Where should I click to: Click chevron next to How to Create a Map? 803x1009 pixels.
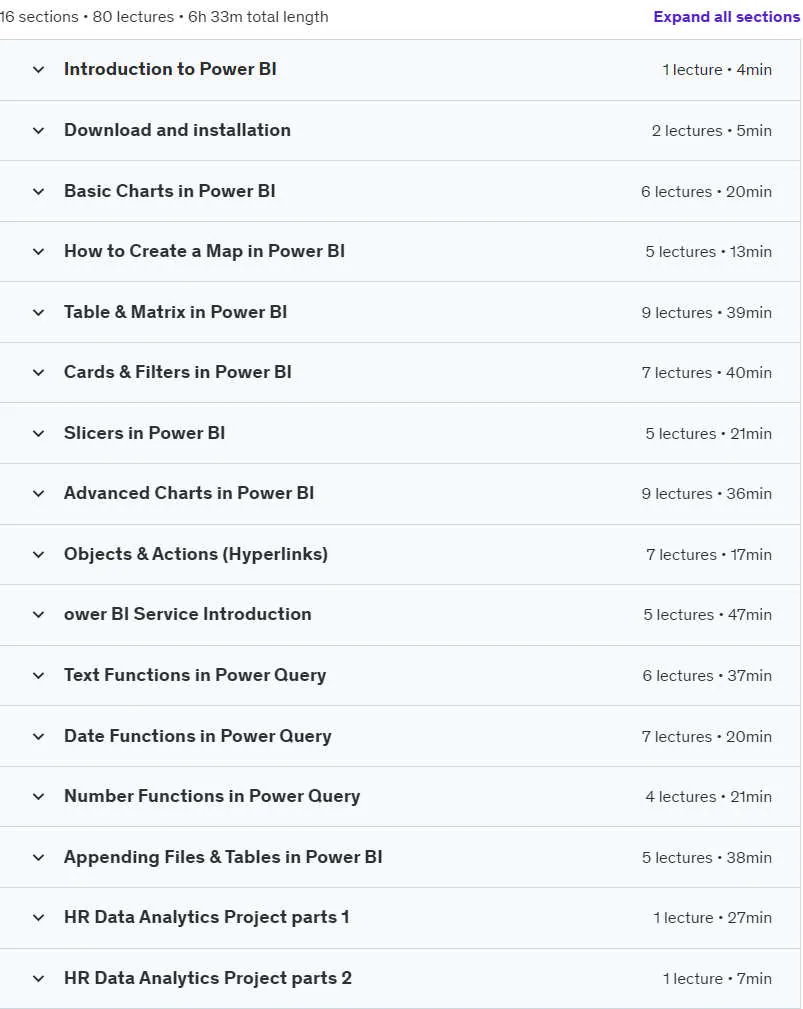pos(39,252)
